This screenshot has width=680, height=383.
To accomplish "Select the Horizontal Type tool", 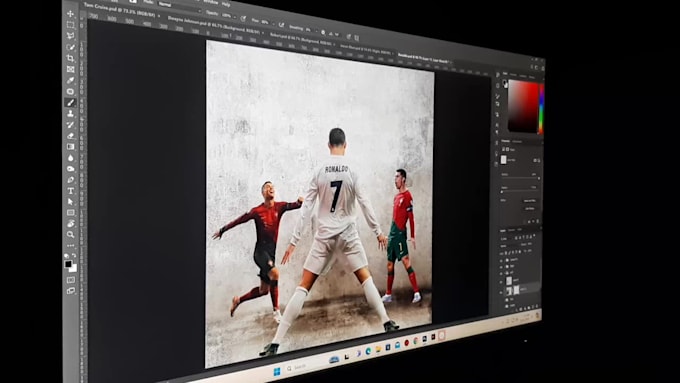I will [70, 191].
